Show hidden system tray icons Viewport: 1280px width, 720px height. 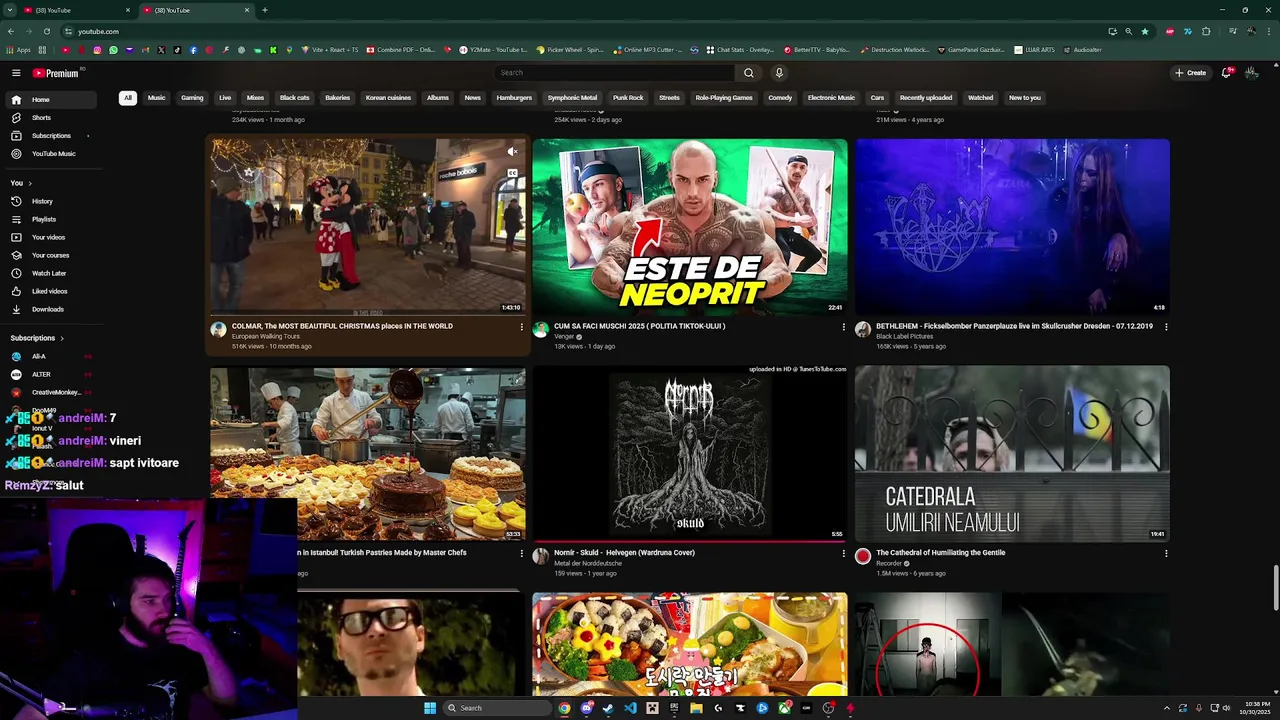pos(1166,708)
